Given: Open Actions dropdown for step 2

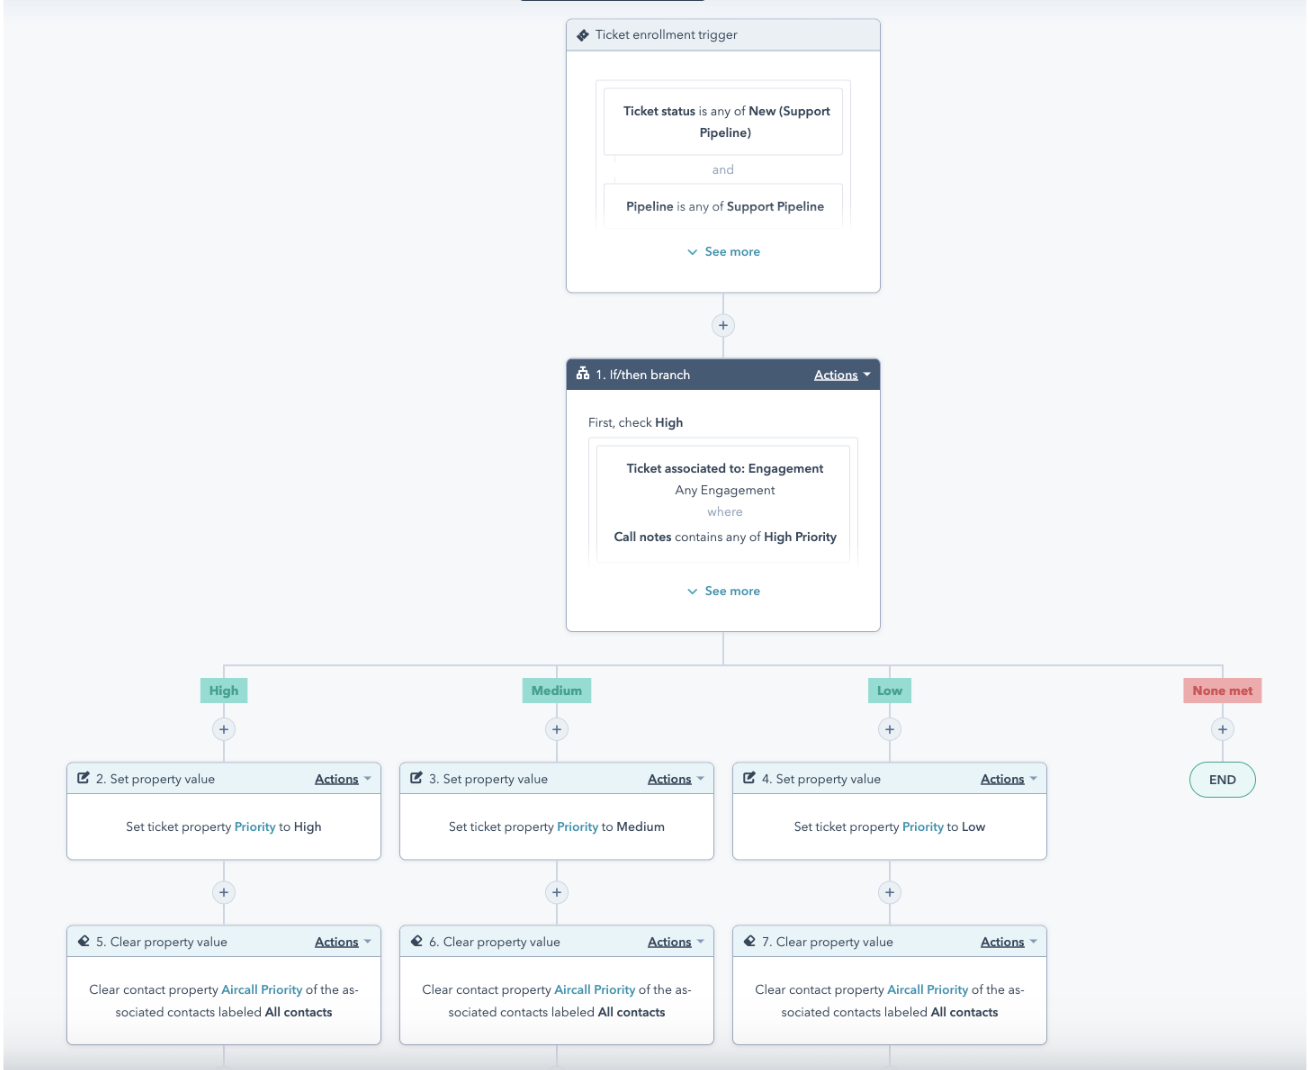Looking at the screenshot, I should (x=343, y=779).
